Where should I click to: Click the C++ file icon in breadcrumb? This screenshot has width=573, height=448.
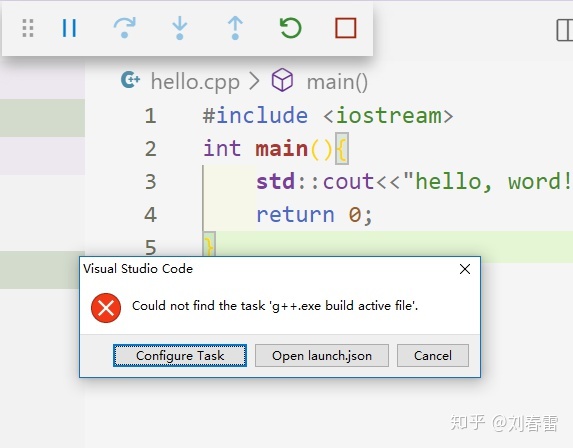coord(130,80)
